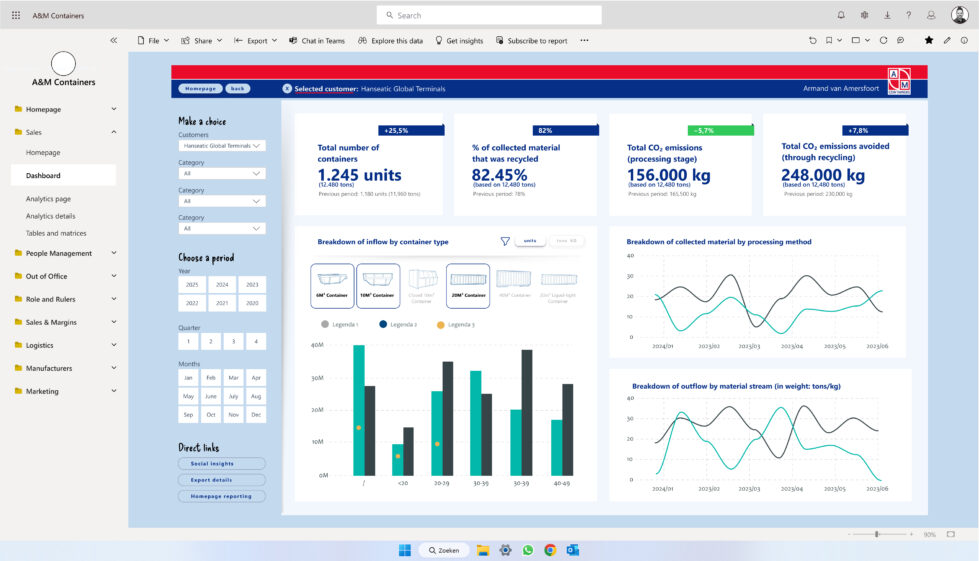This screenshot has width=979, height=561.
Task: Click the filter funnel icon in inflow chart
Action: (505, 241)
